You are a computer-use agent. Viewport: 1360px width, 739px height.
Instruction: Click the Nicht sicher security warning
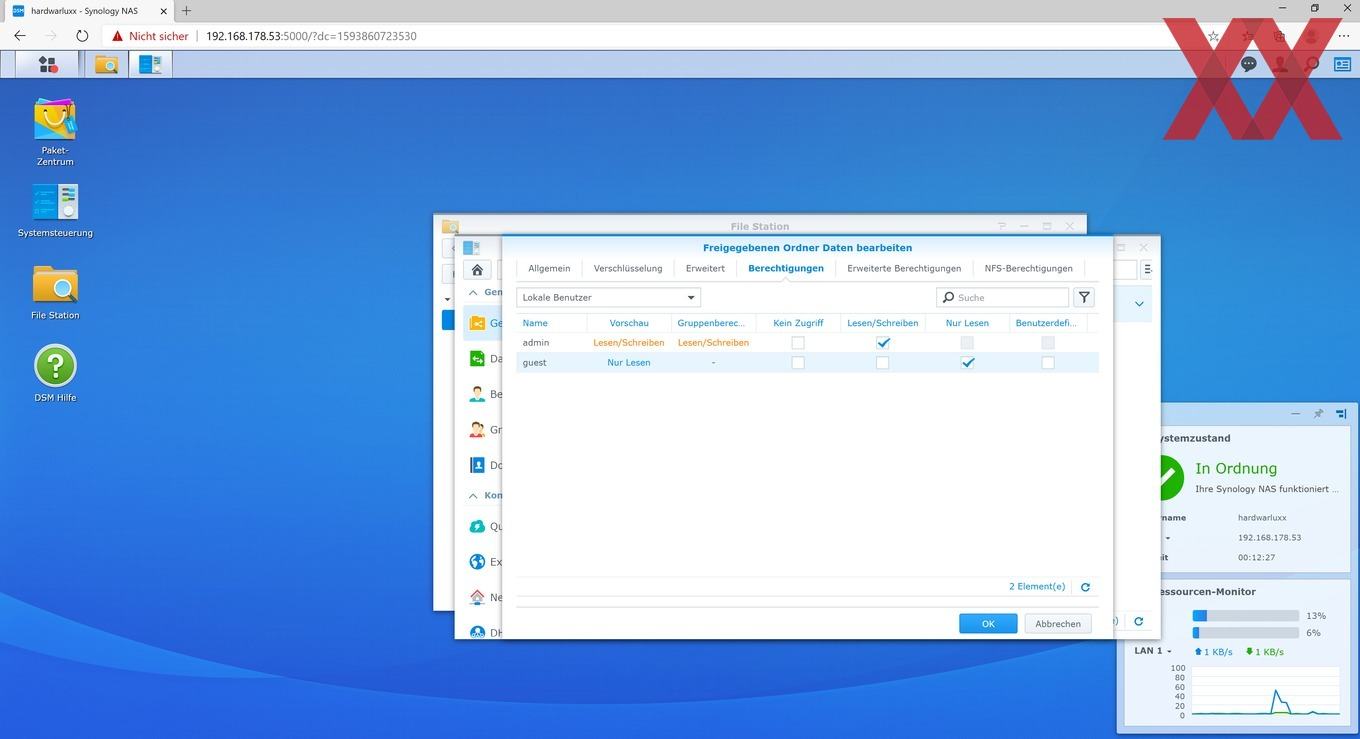pyautogui.click(x=150, y=35)
